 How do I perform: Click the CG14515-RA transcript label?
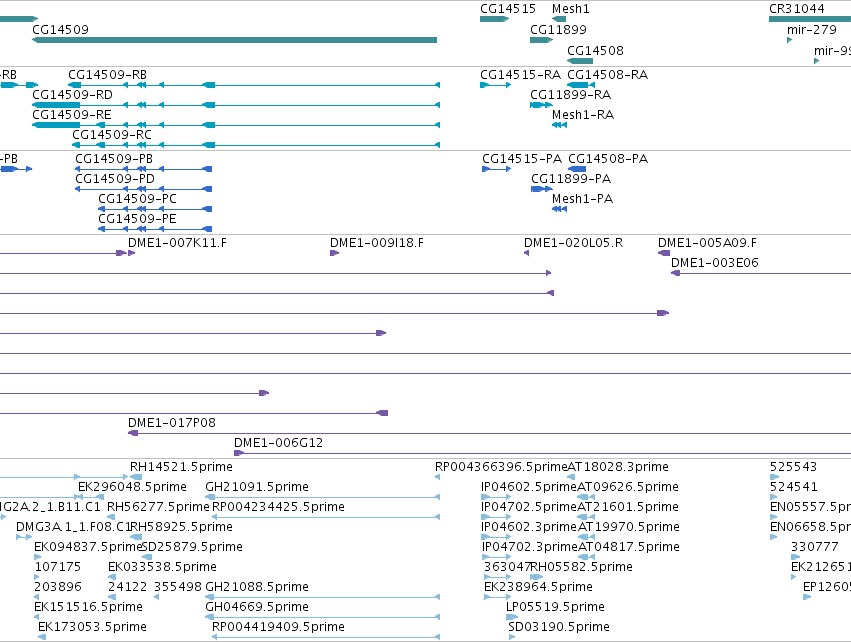(x=520, y=74)
